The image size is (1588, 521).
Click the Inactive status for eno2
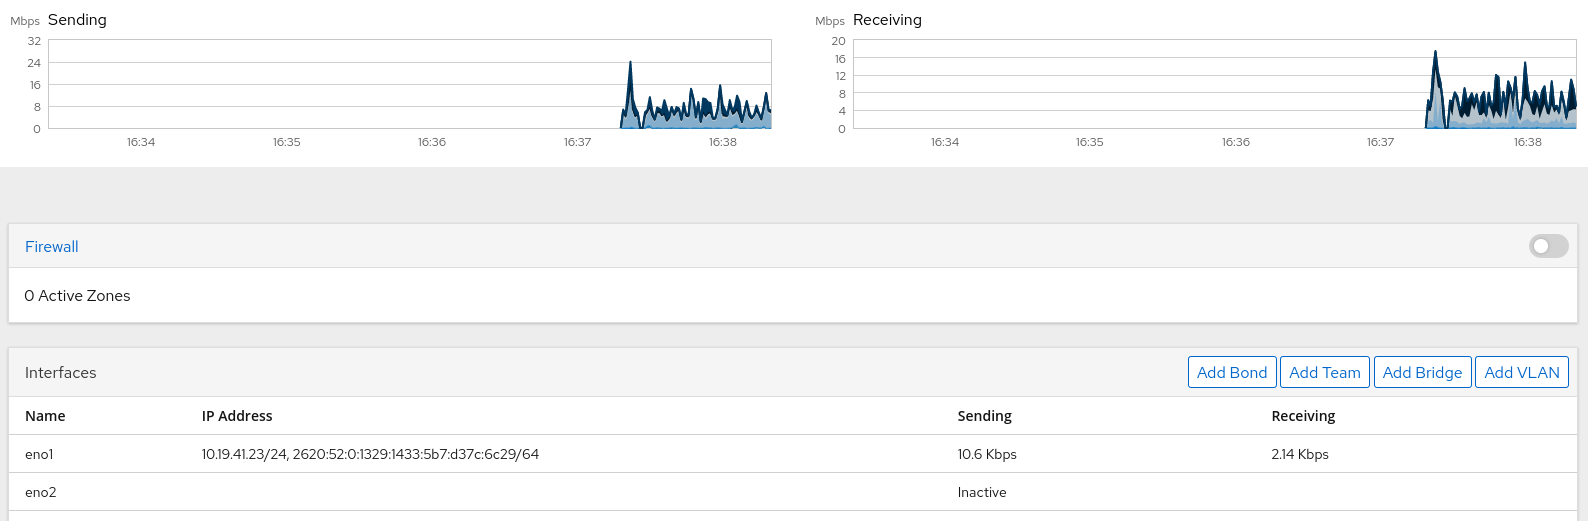click(x=982, y=492)
